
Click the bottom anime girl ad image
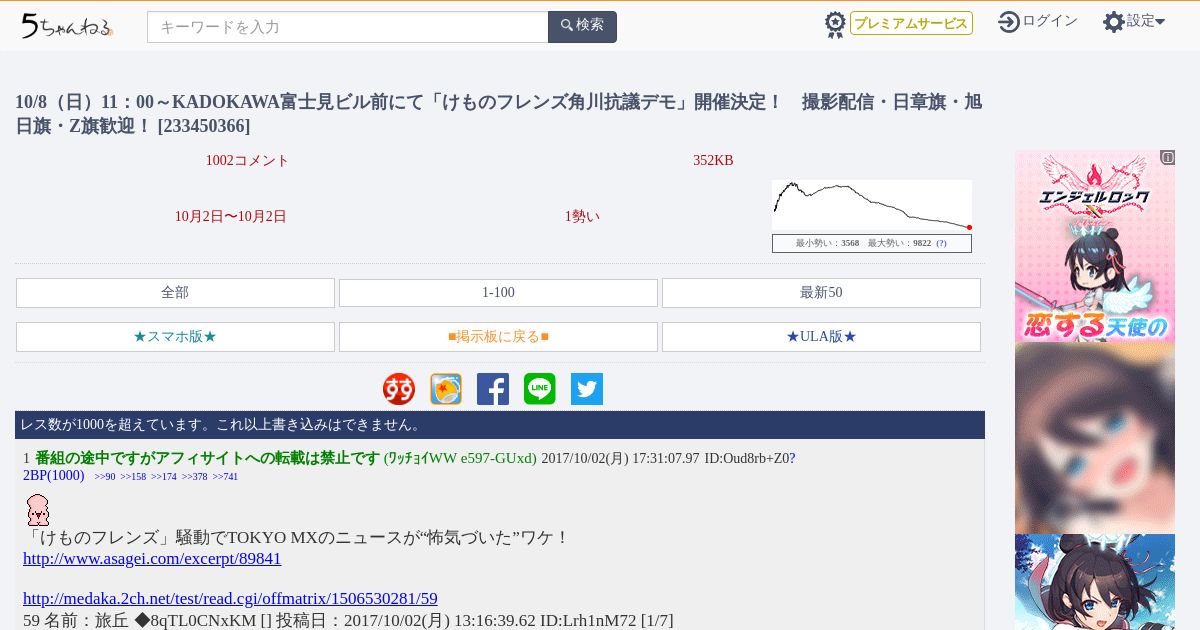click(x=1095, y=582)
